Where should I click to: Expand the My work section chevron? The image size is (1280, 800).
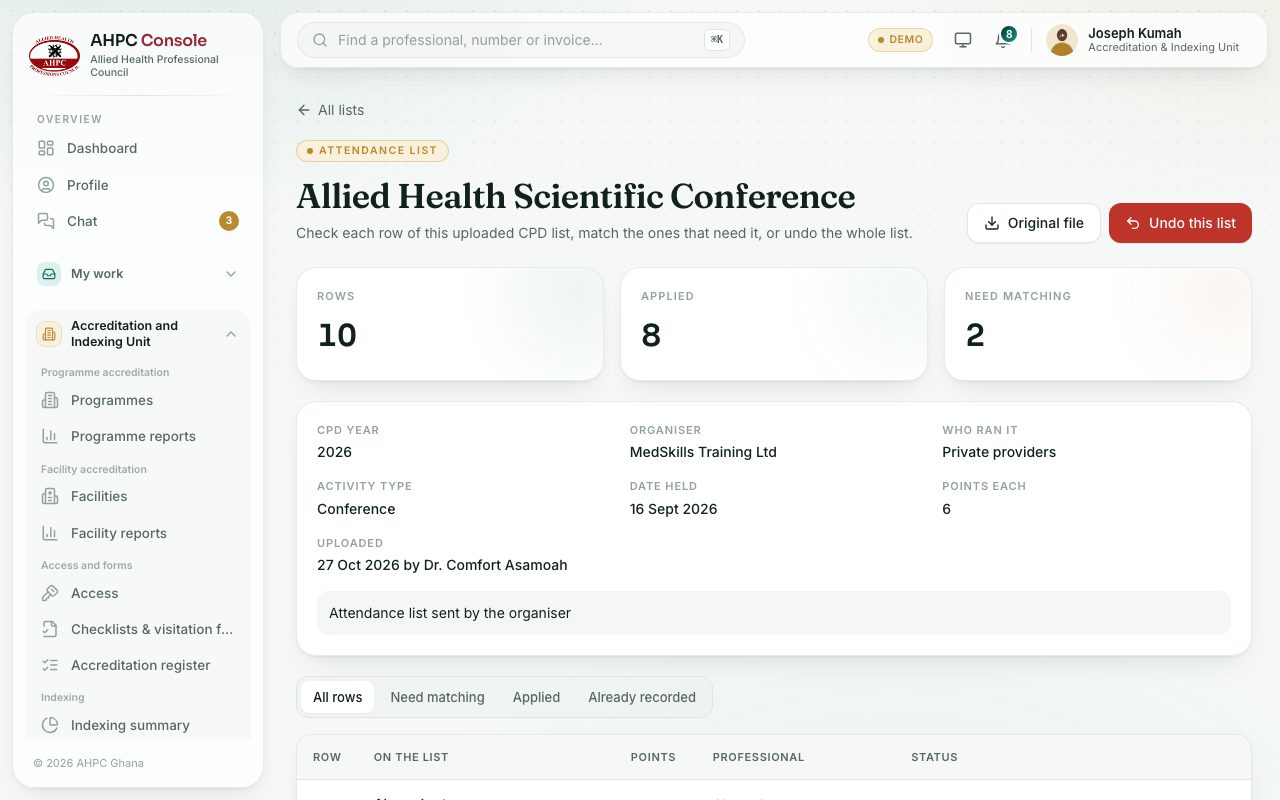231,274
